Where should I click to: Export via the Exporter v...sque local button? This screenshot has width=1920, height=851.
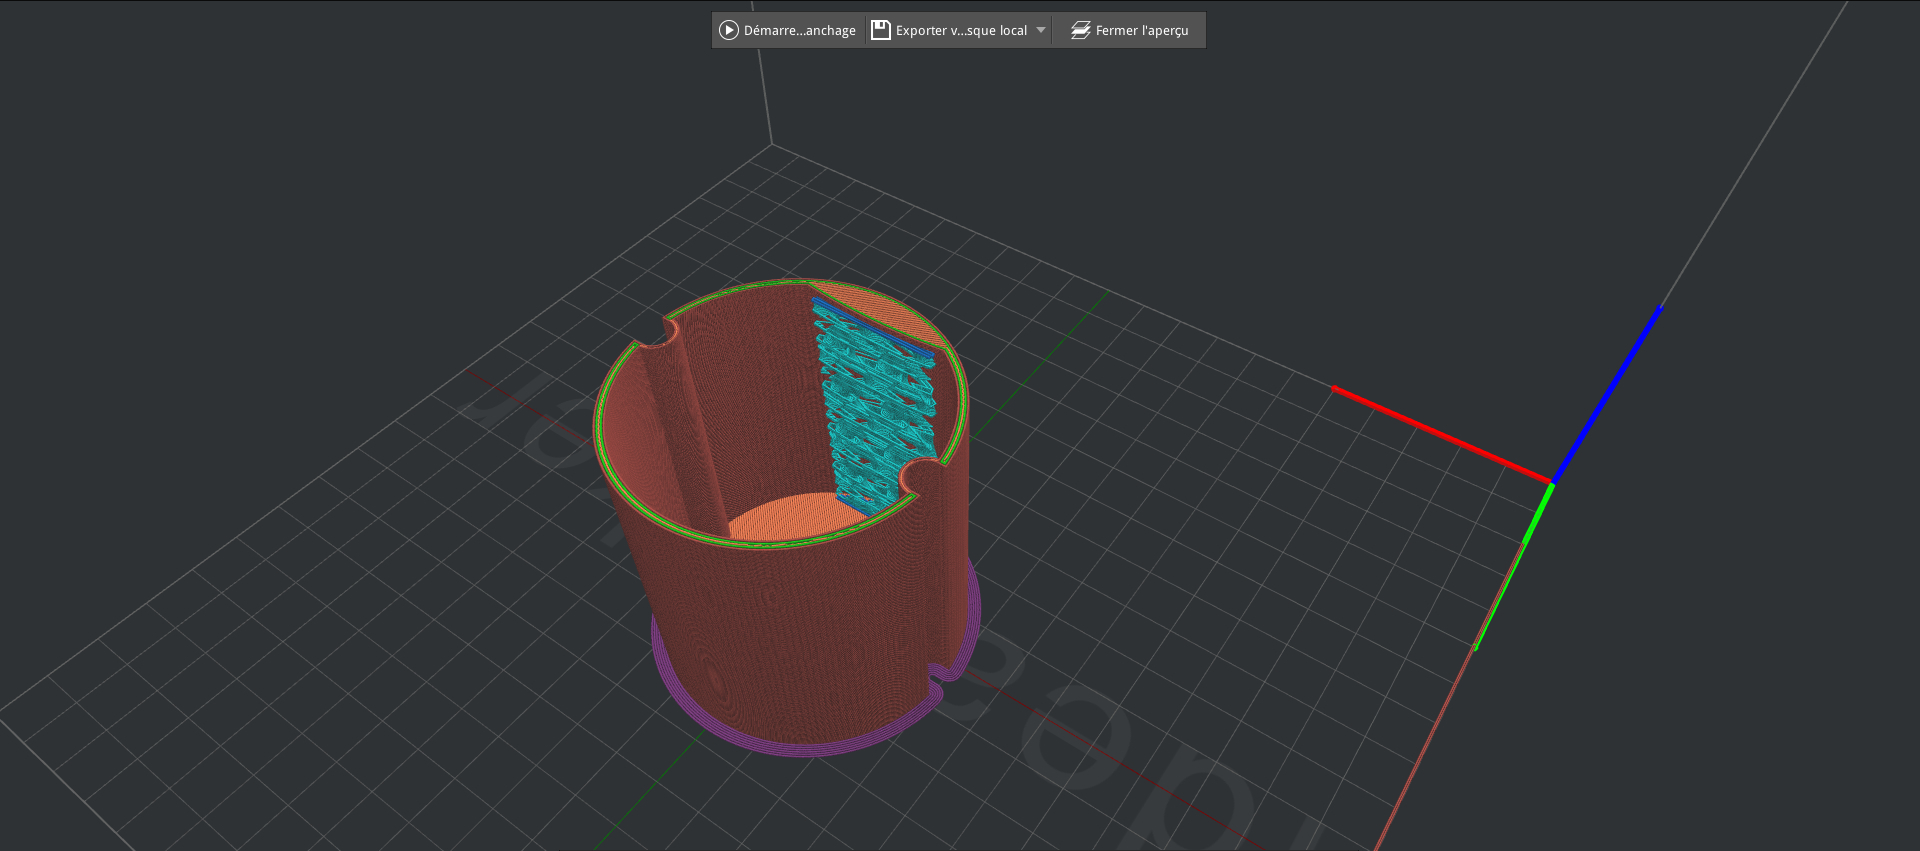(949, 30)
